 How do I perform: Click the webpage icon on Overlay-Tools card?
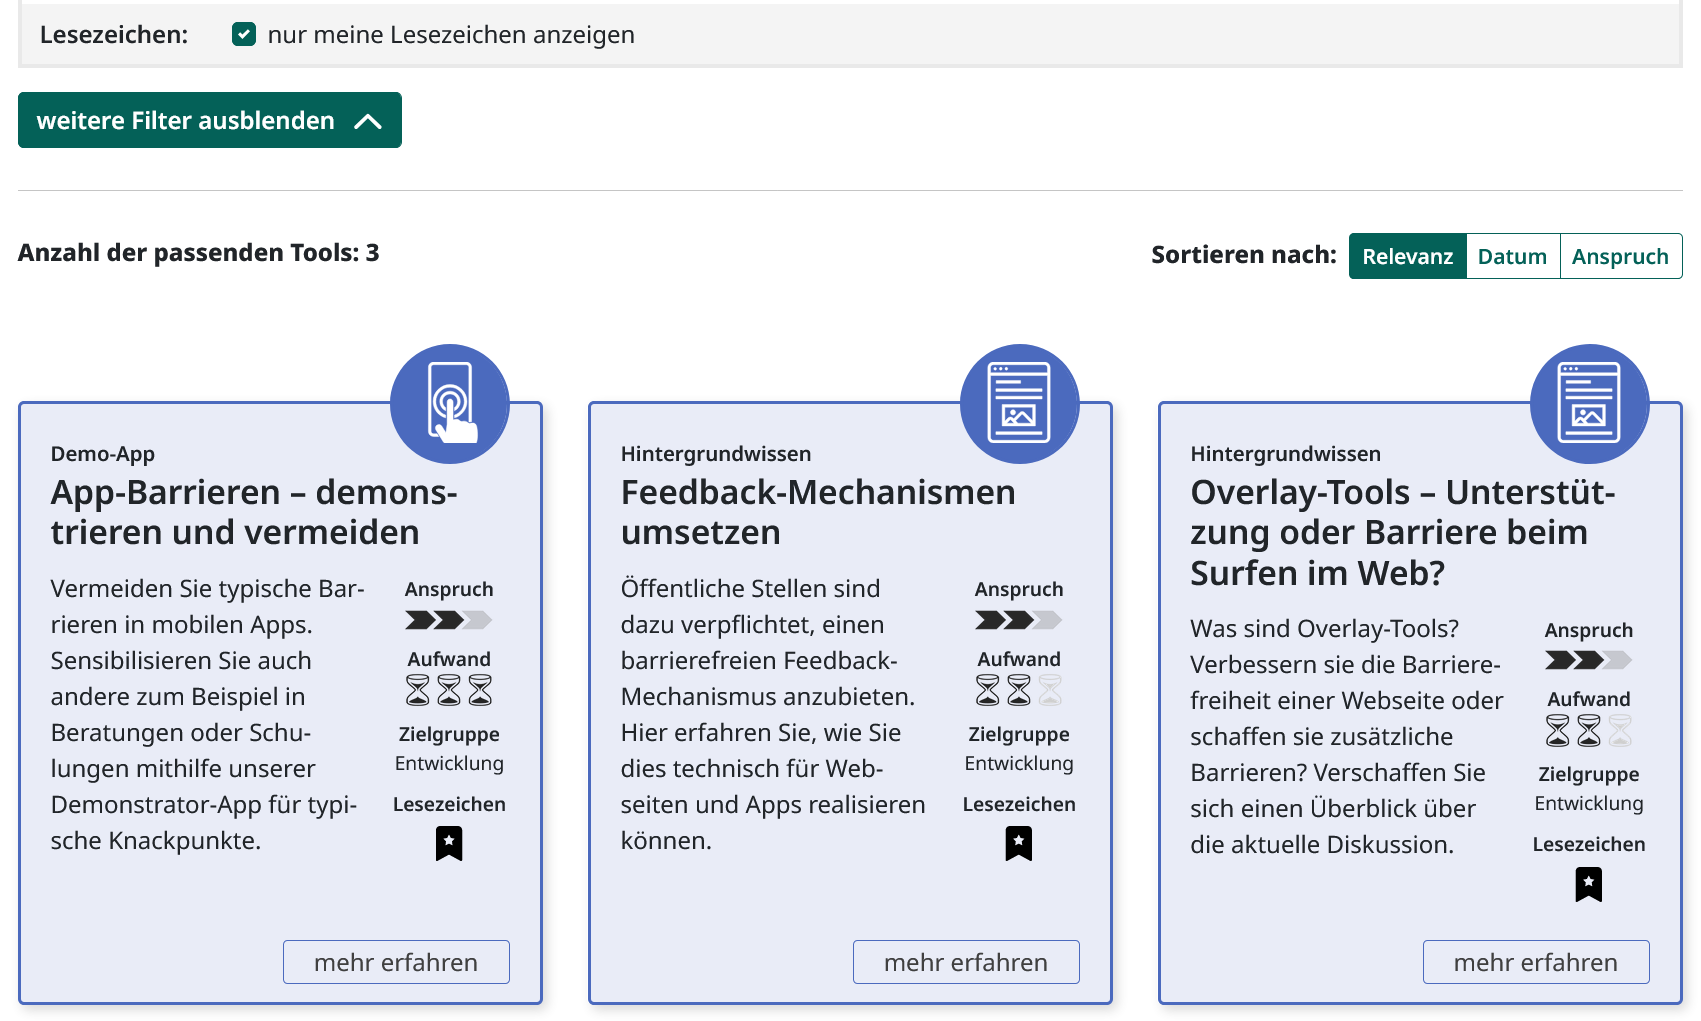1589,403
